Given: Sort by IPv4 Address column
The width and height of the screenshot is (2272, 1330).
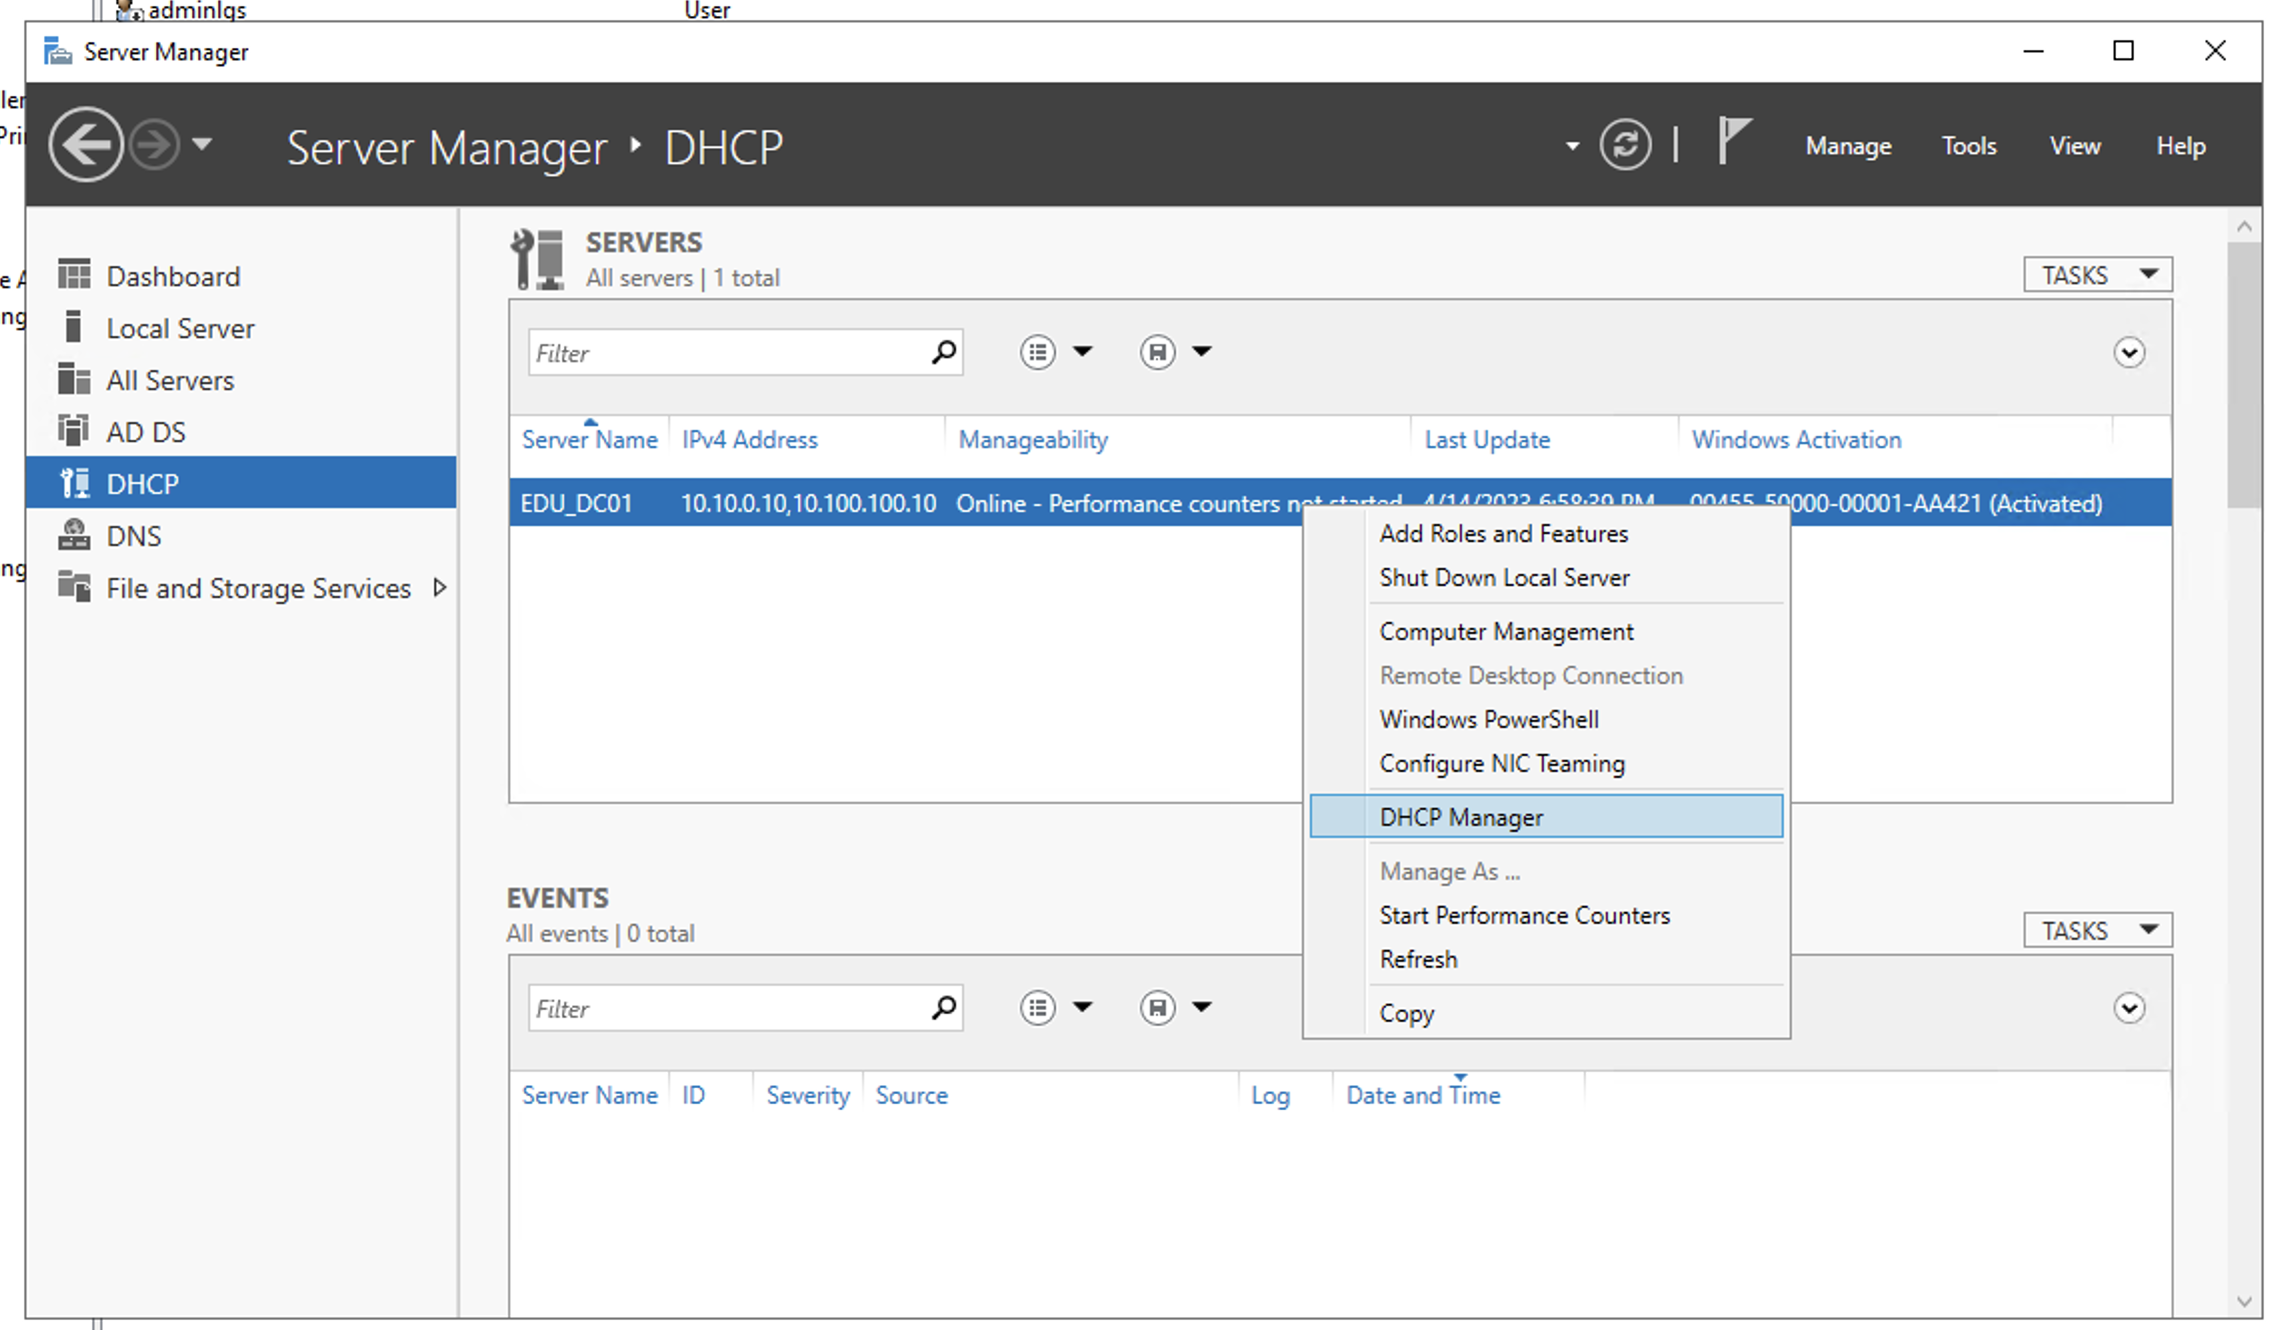Looking at the screenshot, I should [x=749, y=440].
